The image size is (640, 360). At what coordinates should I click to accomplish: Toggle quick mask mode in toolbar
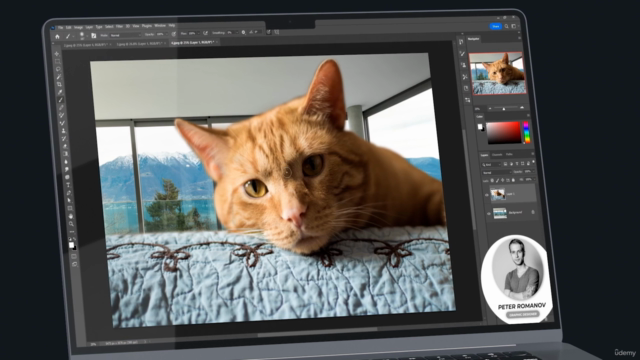(73, 256)
